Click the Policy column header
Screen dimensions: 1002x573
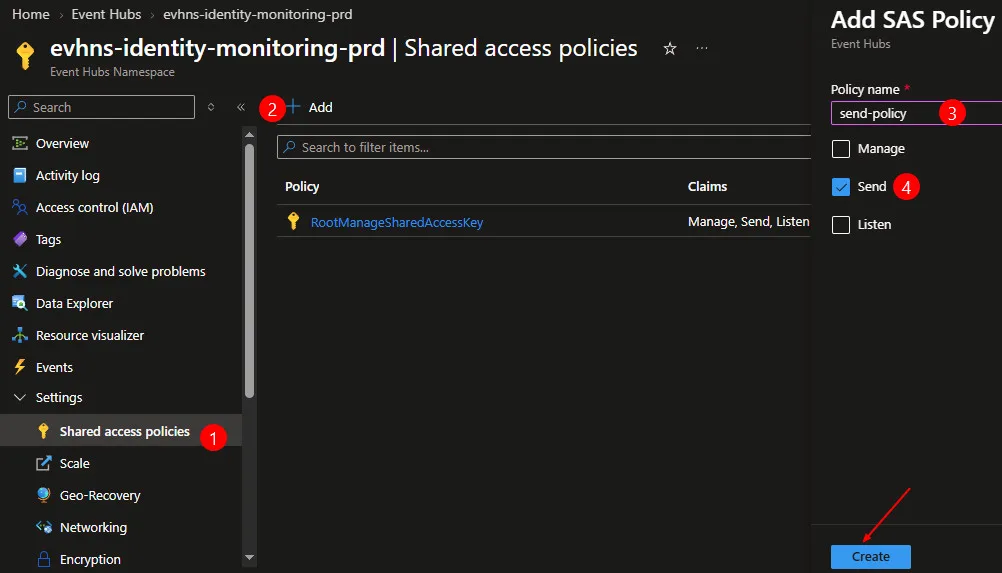point(302,187)
